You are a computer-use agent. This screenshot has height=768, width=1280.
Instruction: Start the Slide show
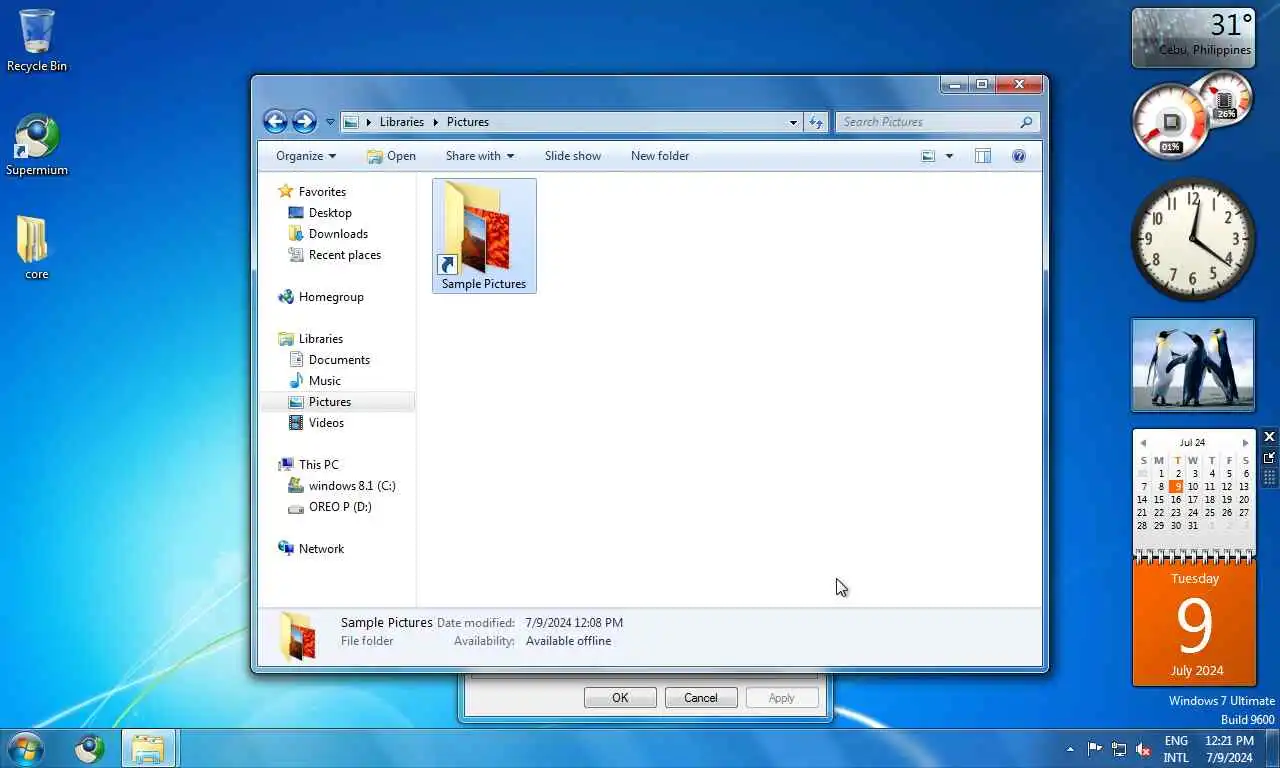[573, 156]
